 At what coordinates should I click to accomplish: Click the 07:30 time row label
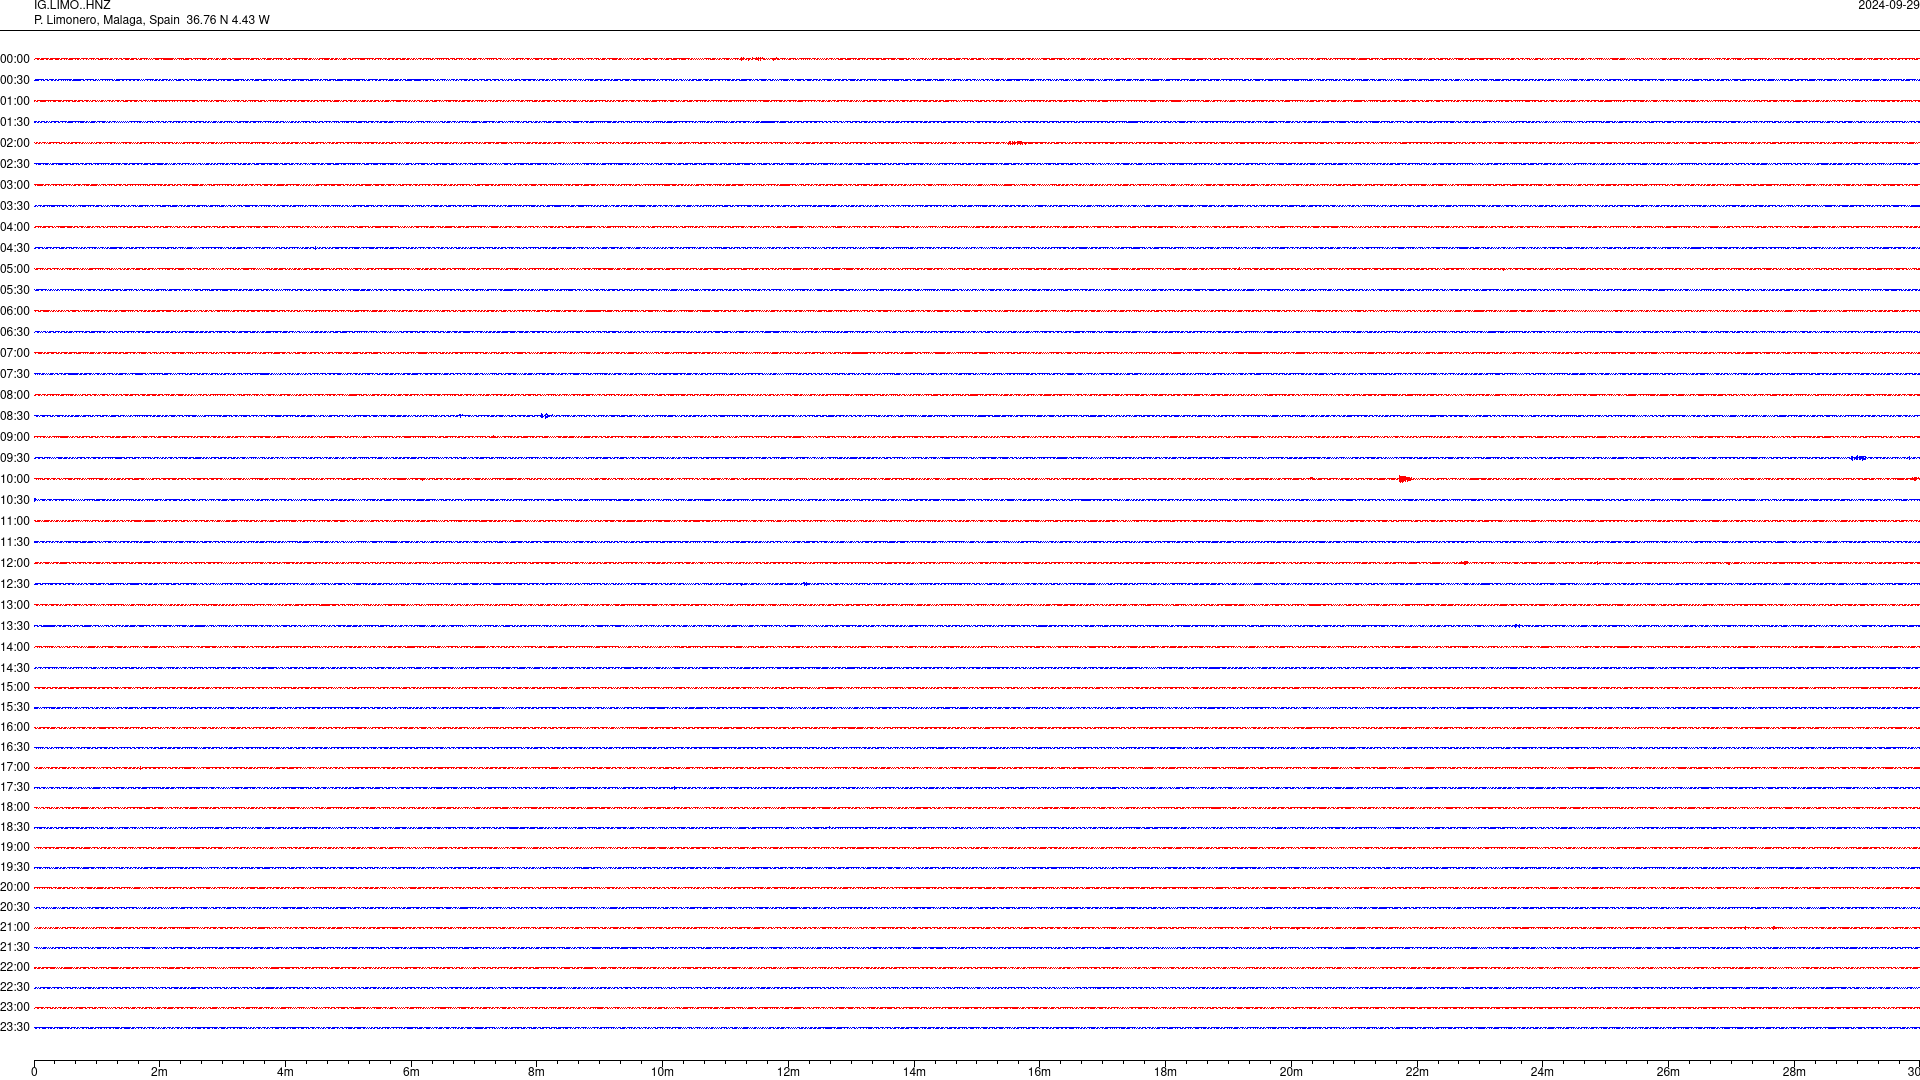[15, 374]
